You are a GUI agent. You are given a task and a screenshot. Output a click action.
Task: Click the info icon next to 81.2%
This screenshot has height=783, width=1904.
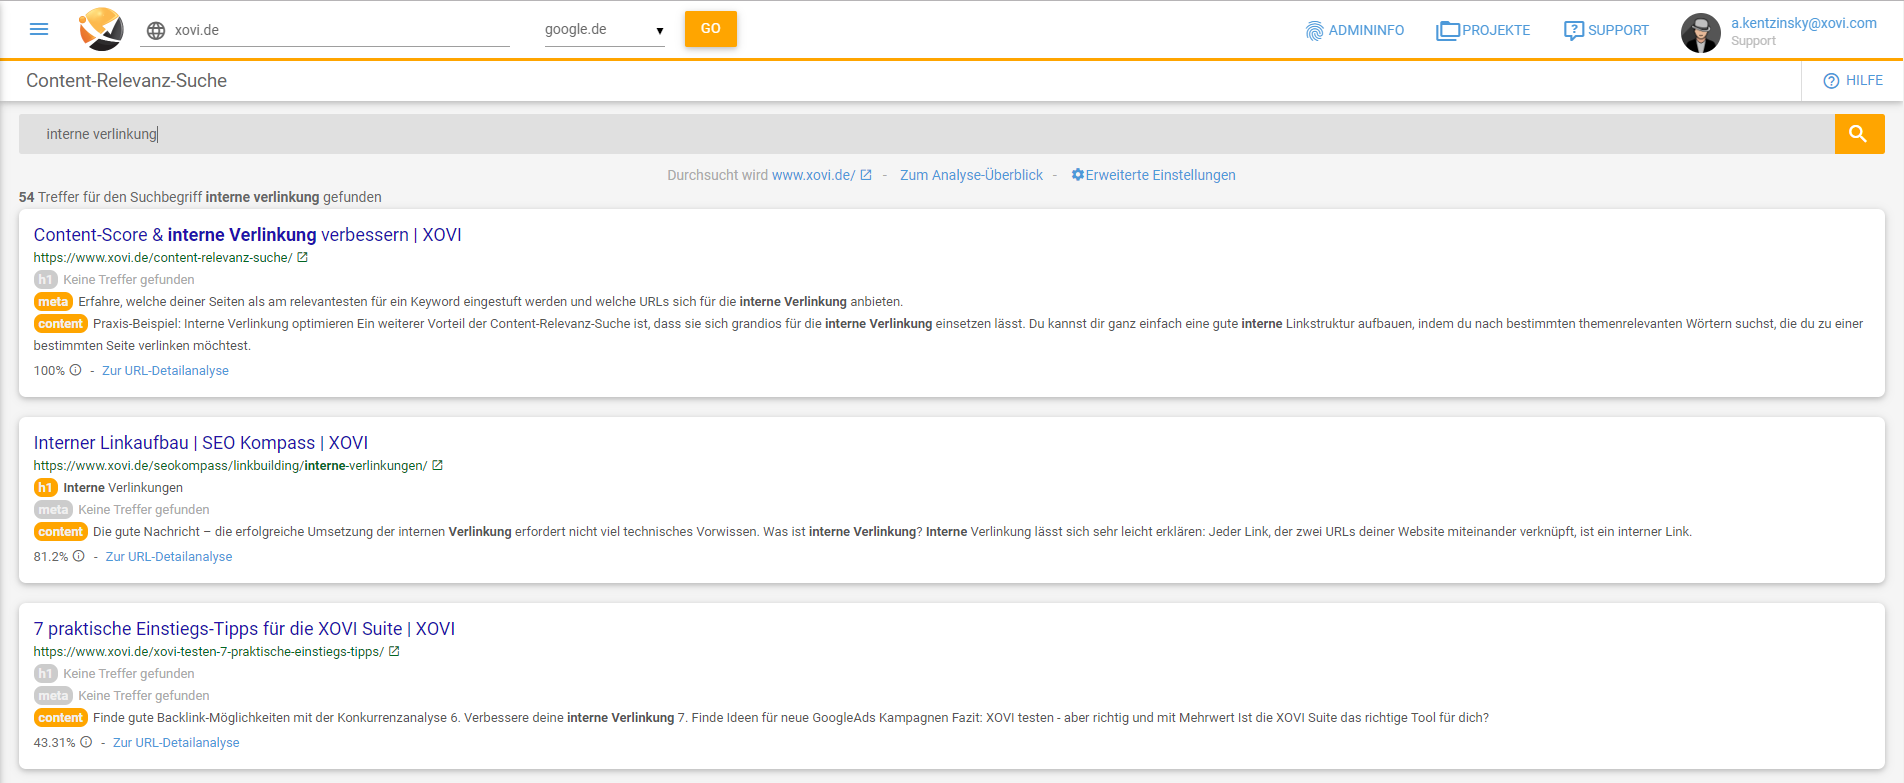tap(78, 556)
